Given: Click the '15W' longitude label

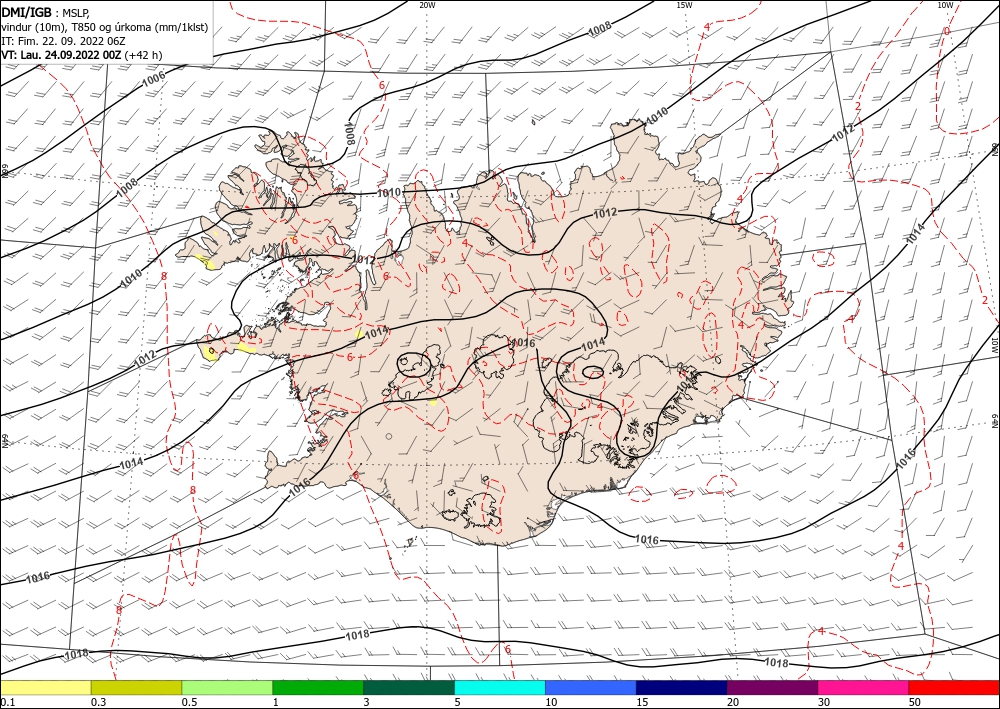Looking at the screenshot, I should (684, 5).
